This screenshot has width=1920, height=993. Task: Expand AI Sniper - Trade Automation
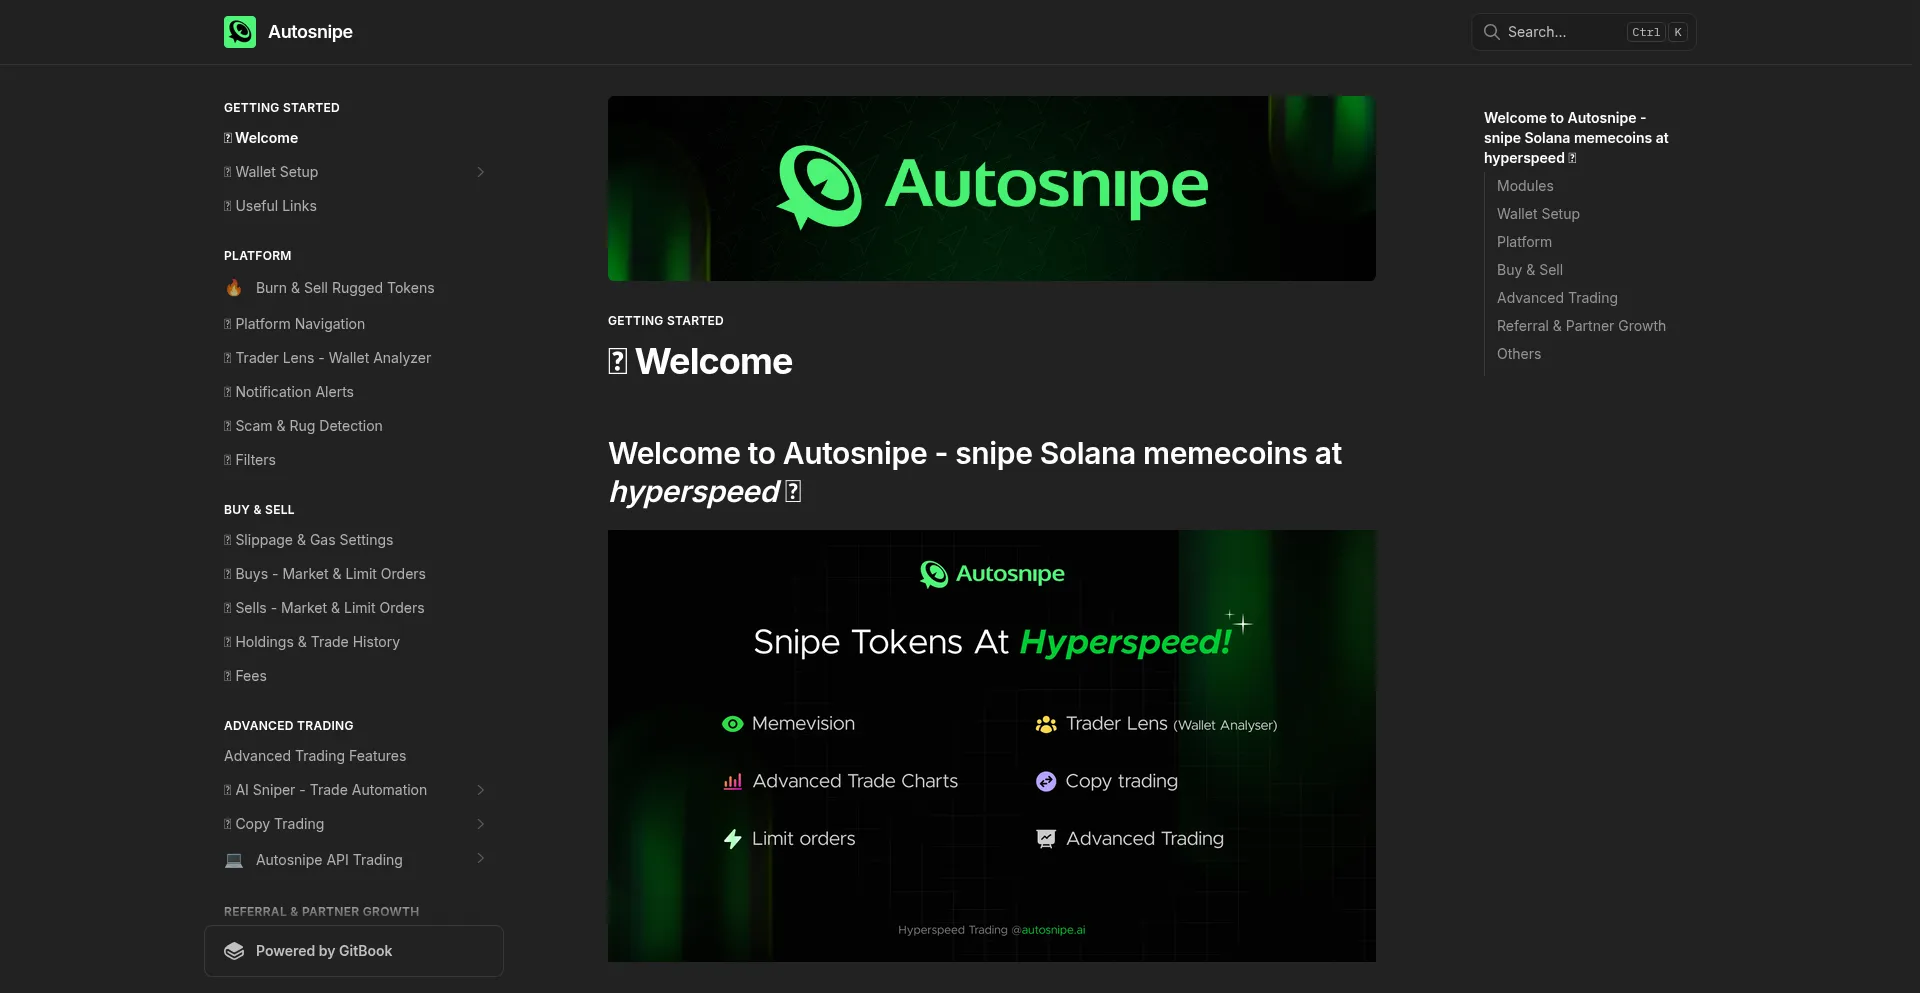(481, 790)
